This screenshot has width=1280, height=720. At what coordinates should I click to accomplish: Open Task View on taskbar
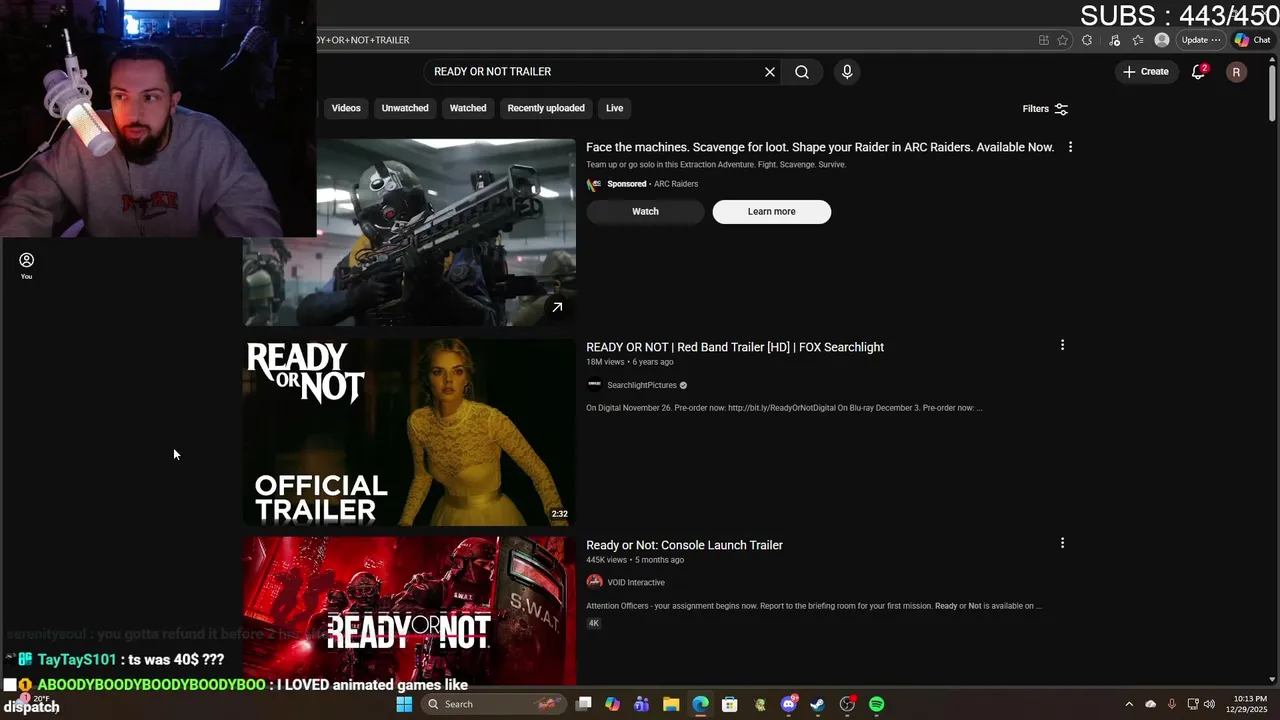click(584, 704)
